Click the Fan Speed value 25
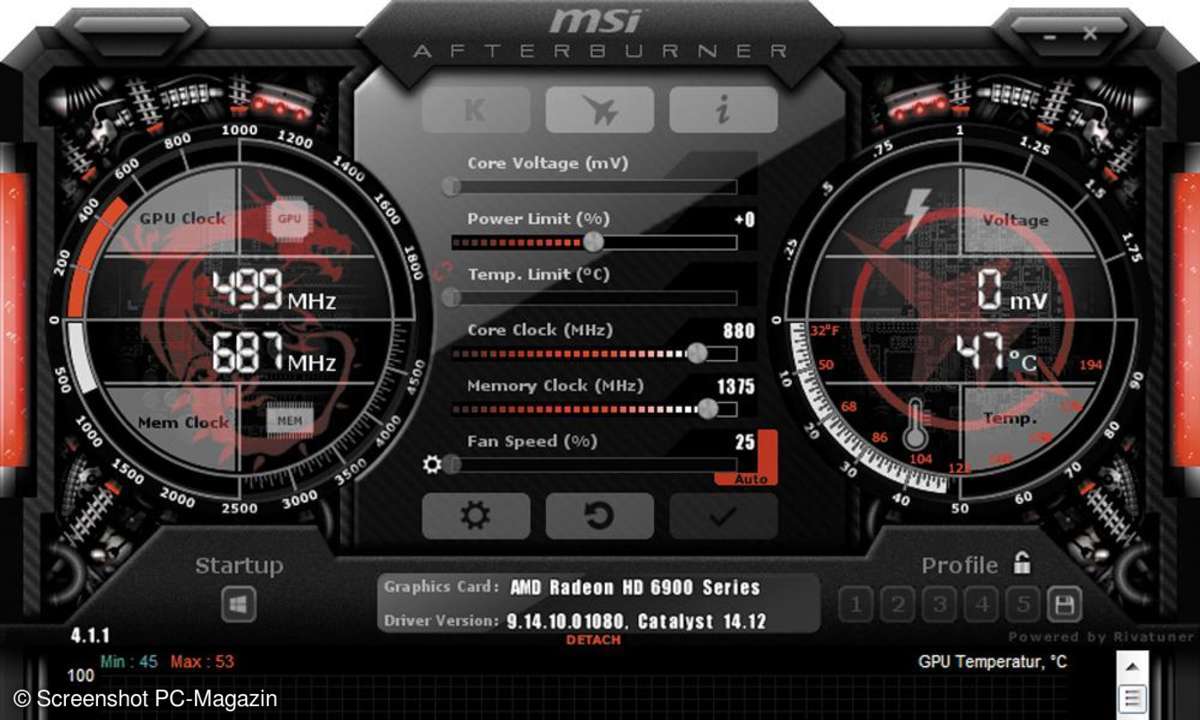The width and height of the screenshot is (1200, 720). (745, 441)
